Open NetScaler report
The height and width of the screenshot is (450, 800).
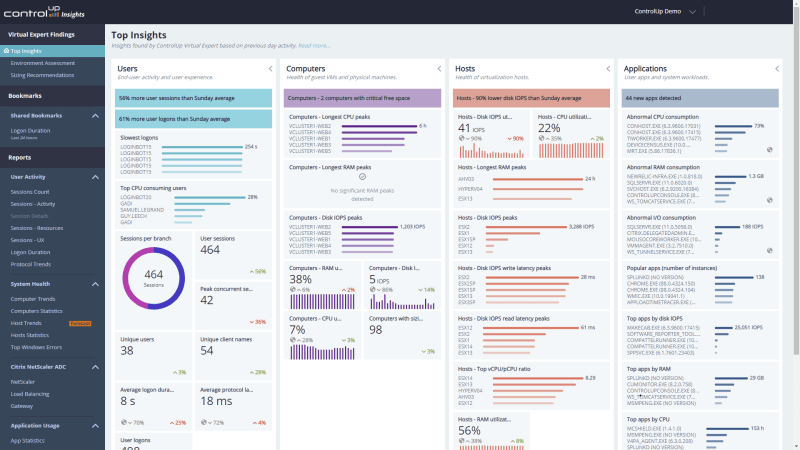(x=22, y=382)
